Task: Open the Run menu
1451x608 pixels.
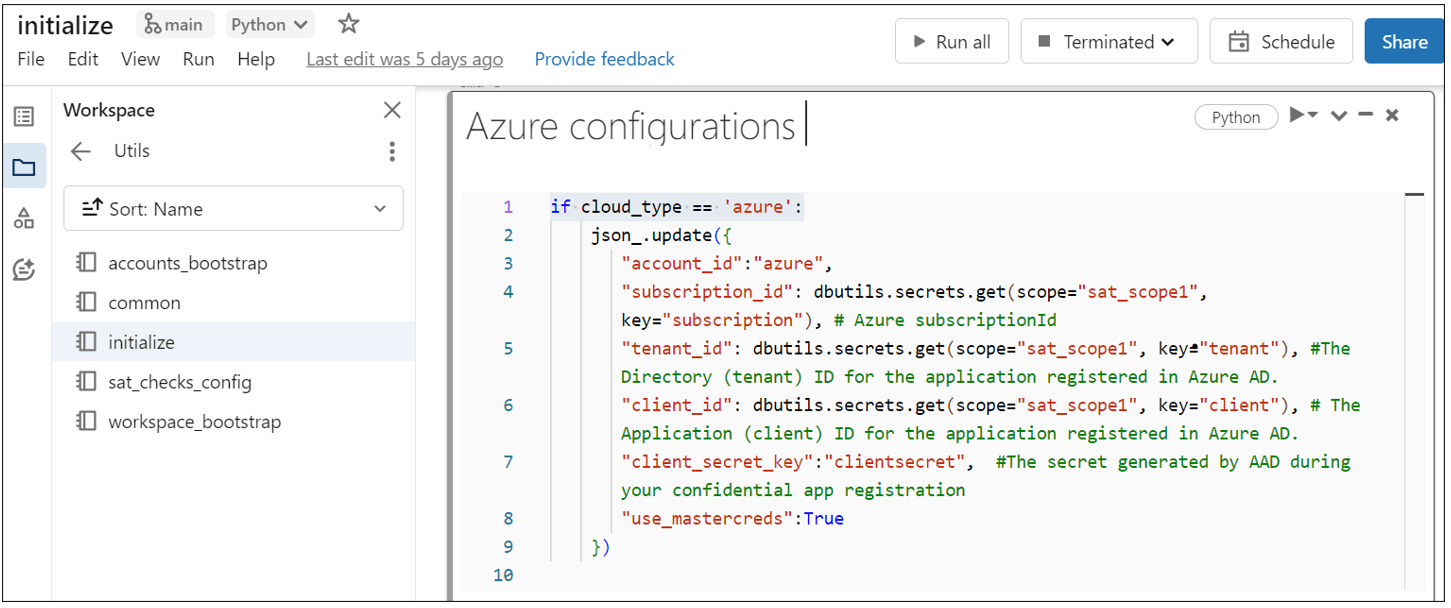Action: point(198,59)
